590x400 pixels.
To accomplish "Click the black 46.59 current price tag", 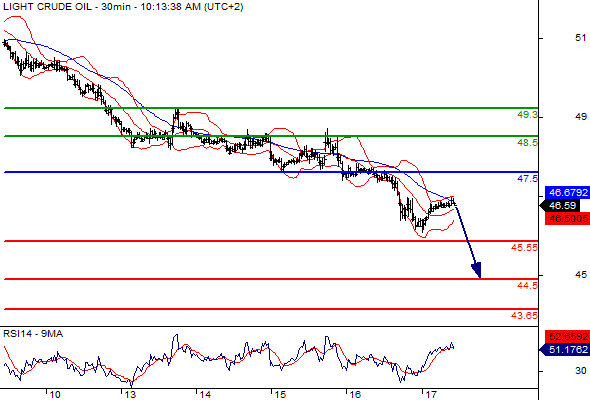I will [560, 205].
